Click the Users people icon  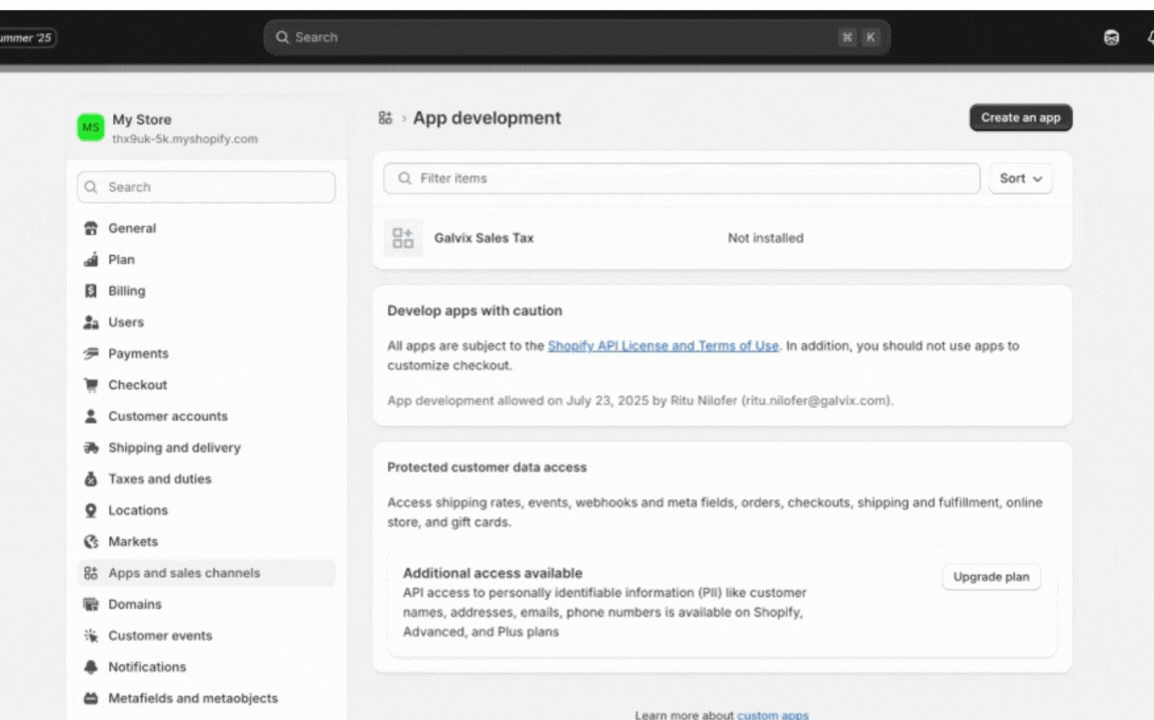pos(91,322)
